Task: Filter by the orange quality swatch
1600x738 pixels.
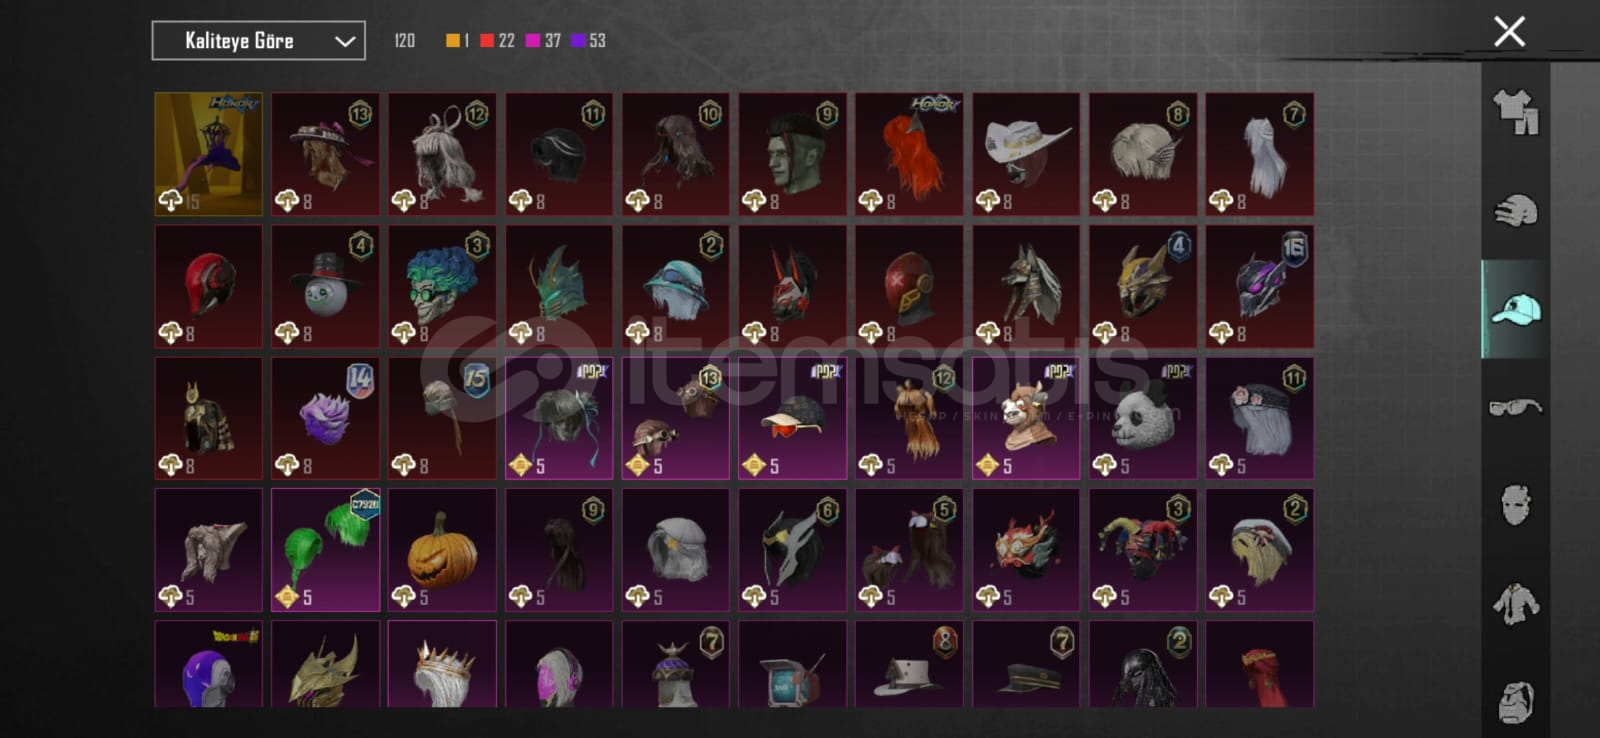Action: point(453,40)
